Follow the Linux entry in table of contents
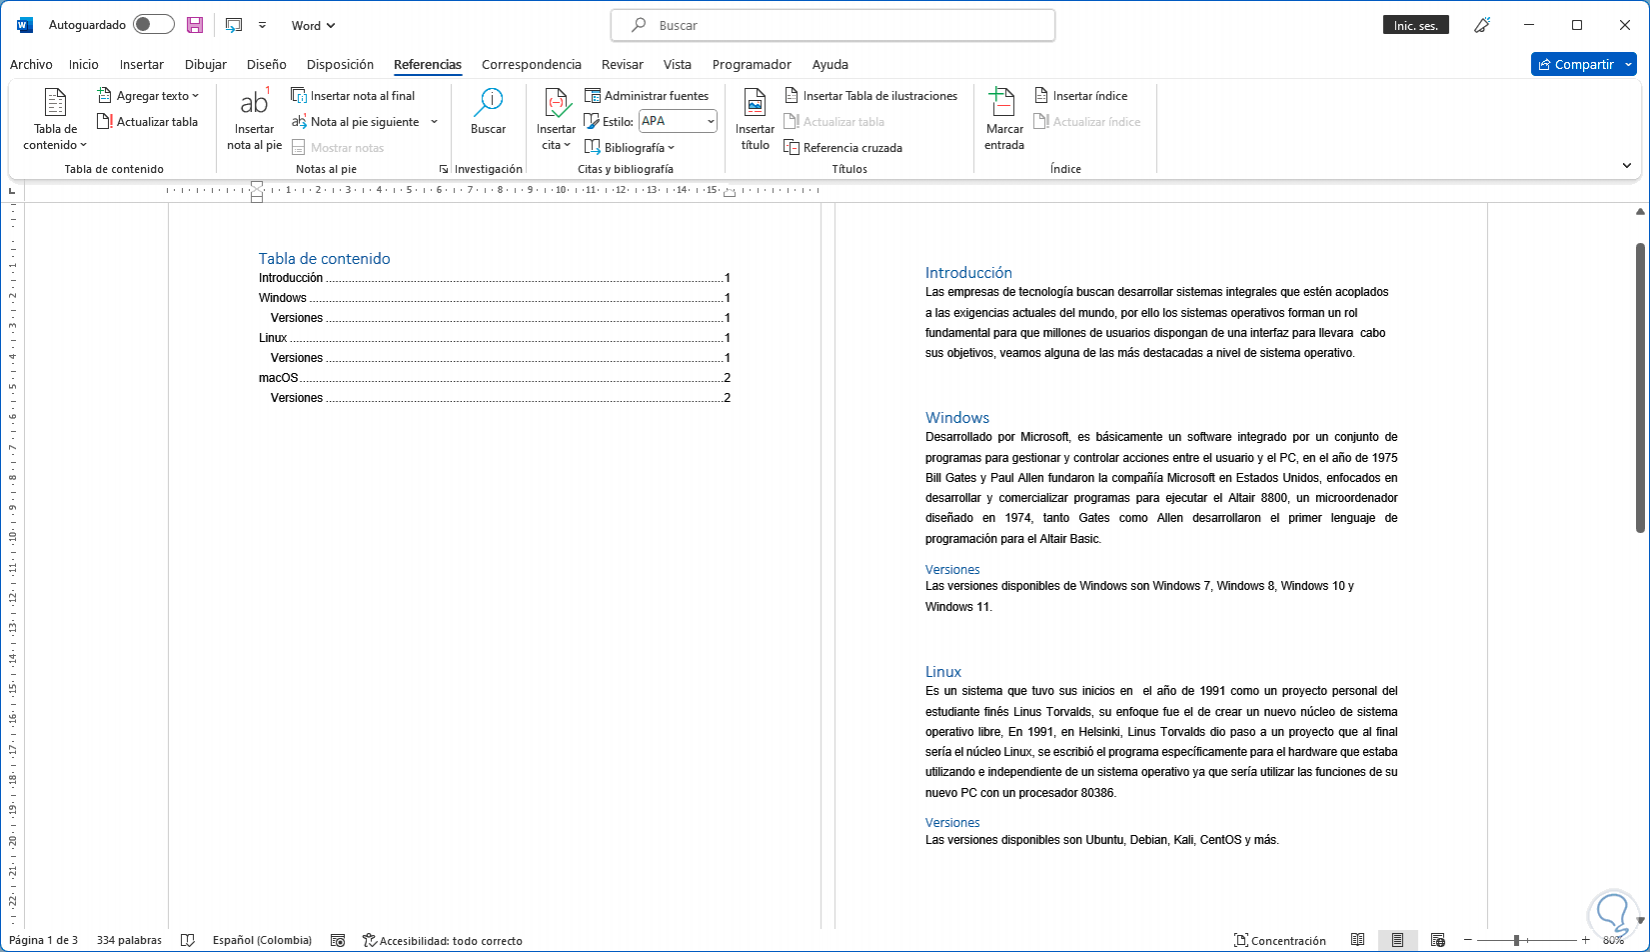This screenshot has width=1650, height=952. (x=494, y=338)
